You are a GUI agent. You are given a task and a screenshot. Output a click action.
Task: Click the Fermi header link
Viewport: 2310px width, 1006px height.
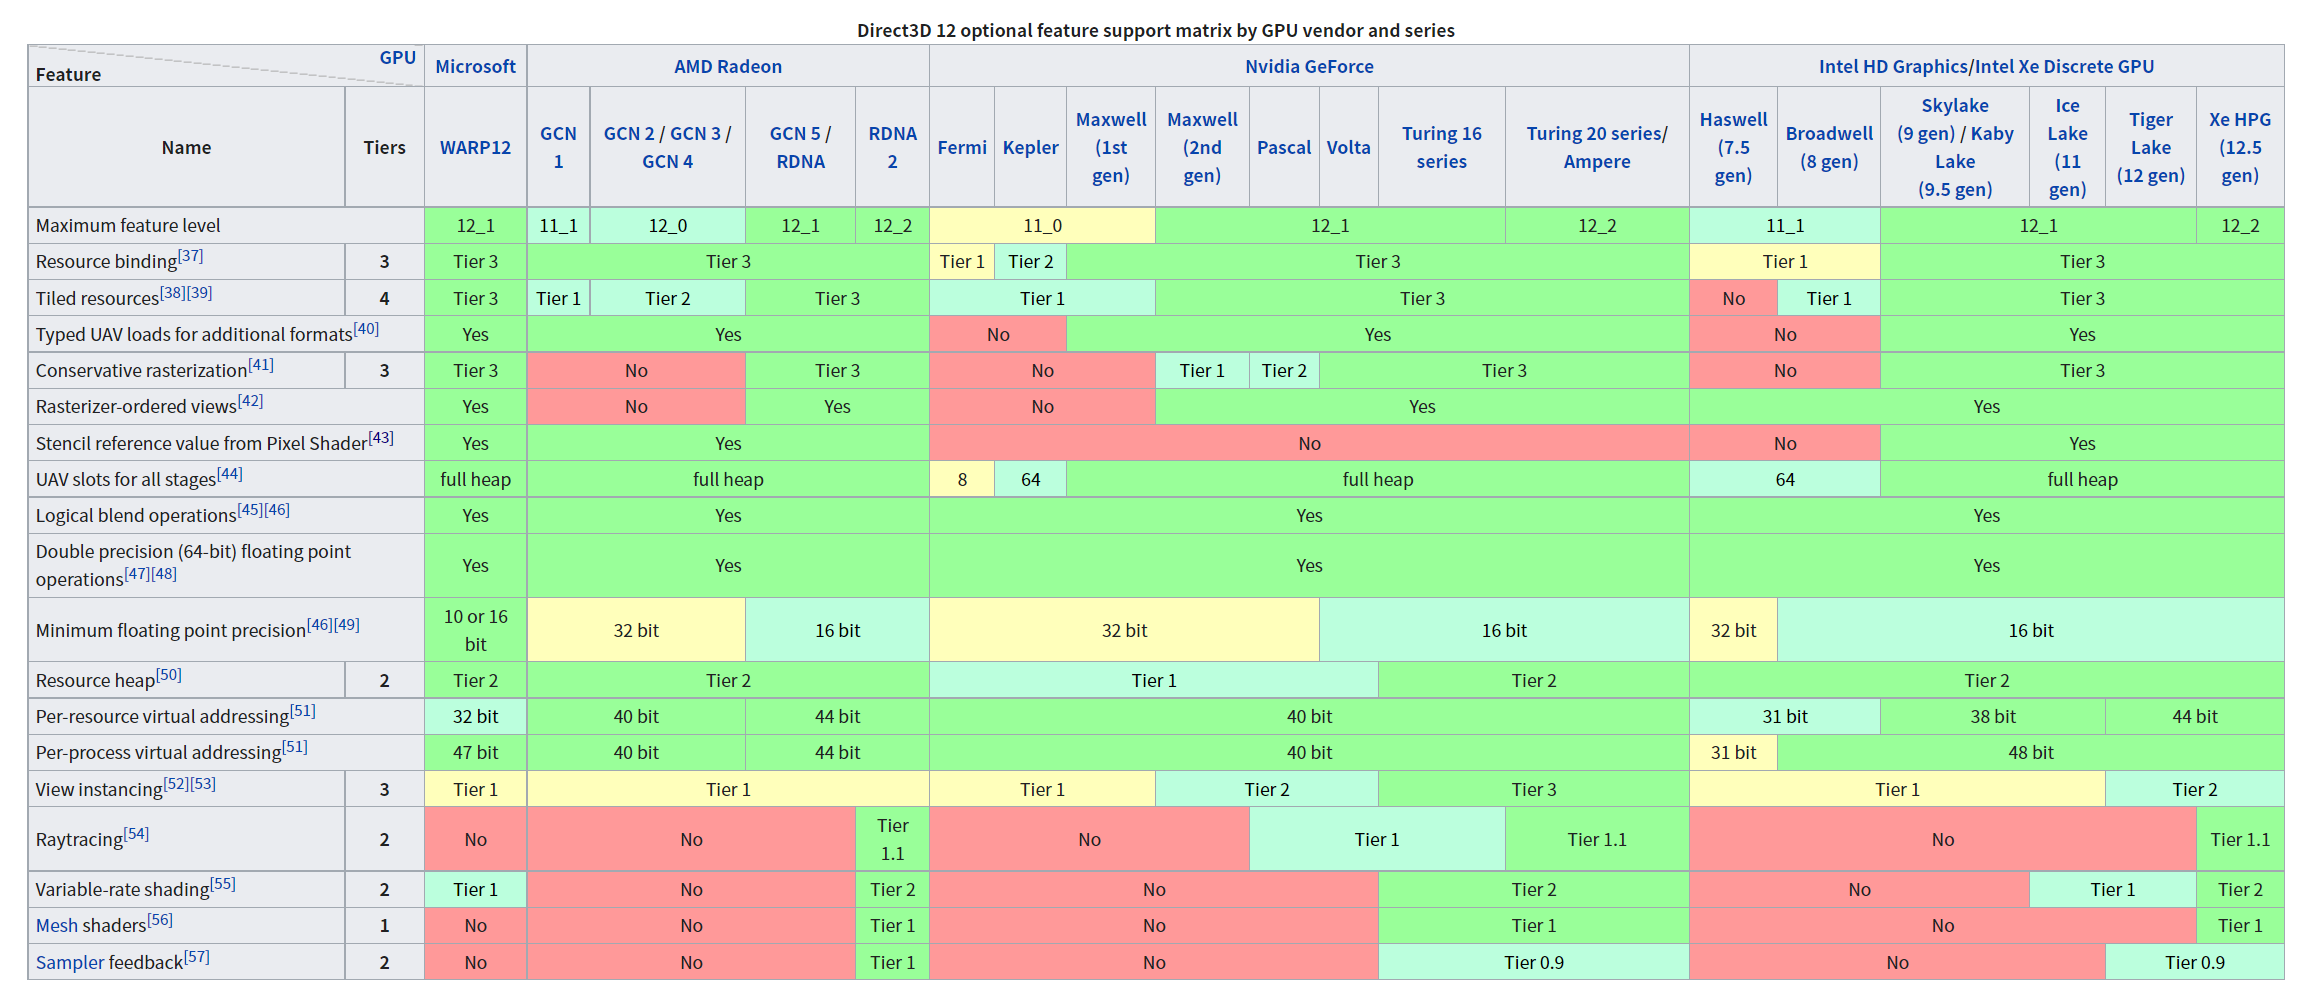[x=962, y=147]
